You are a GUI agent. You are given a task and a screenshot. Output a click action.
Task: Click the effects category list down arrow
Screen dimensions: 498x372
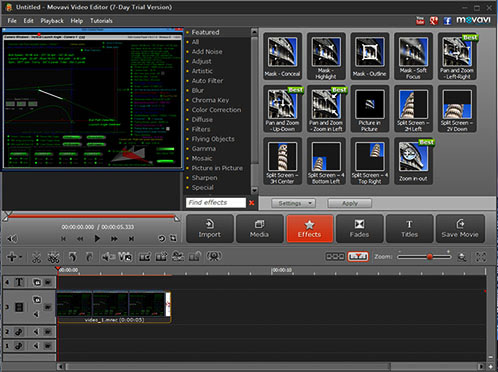tap(254, 190)
